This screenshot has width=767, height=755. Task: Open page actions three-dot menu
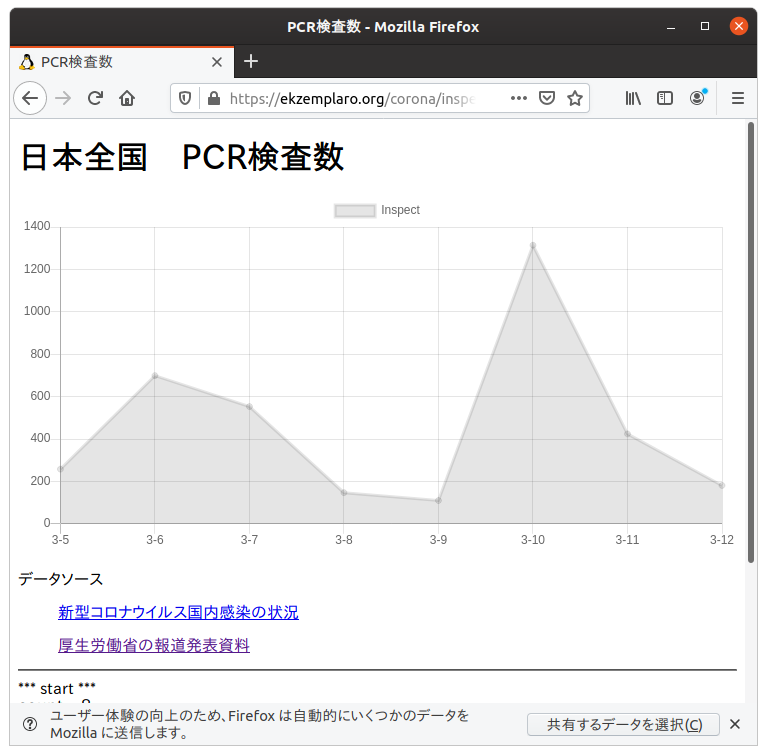[519, 98]
